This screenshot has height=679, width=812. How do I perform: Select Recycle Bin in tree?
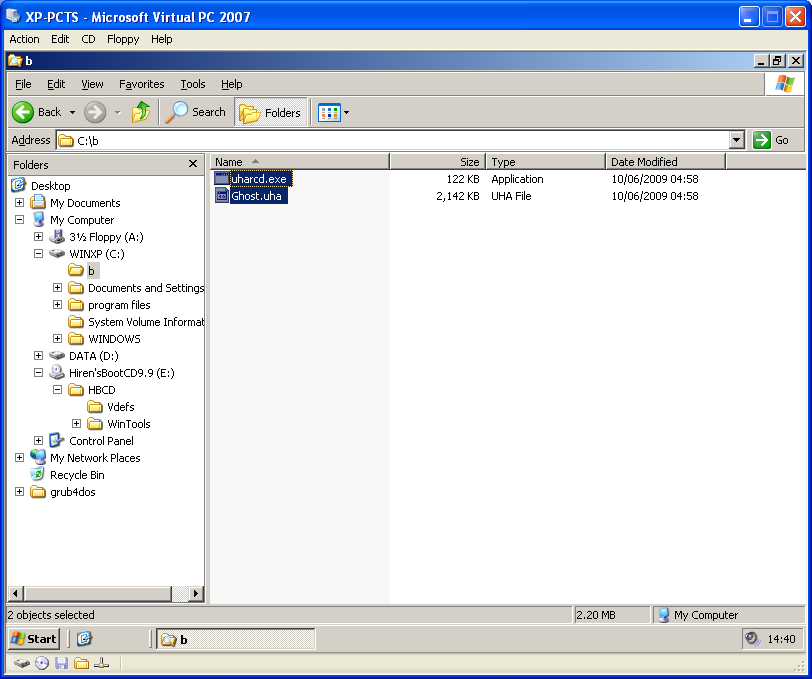(77, 474)
